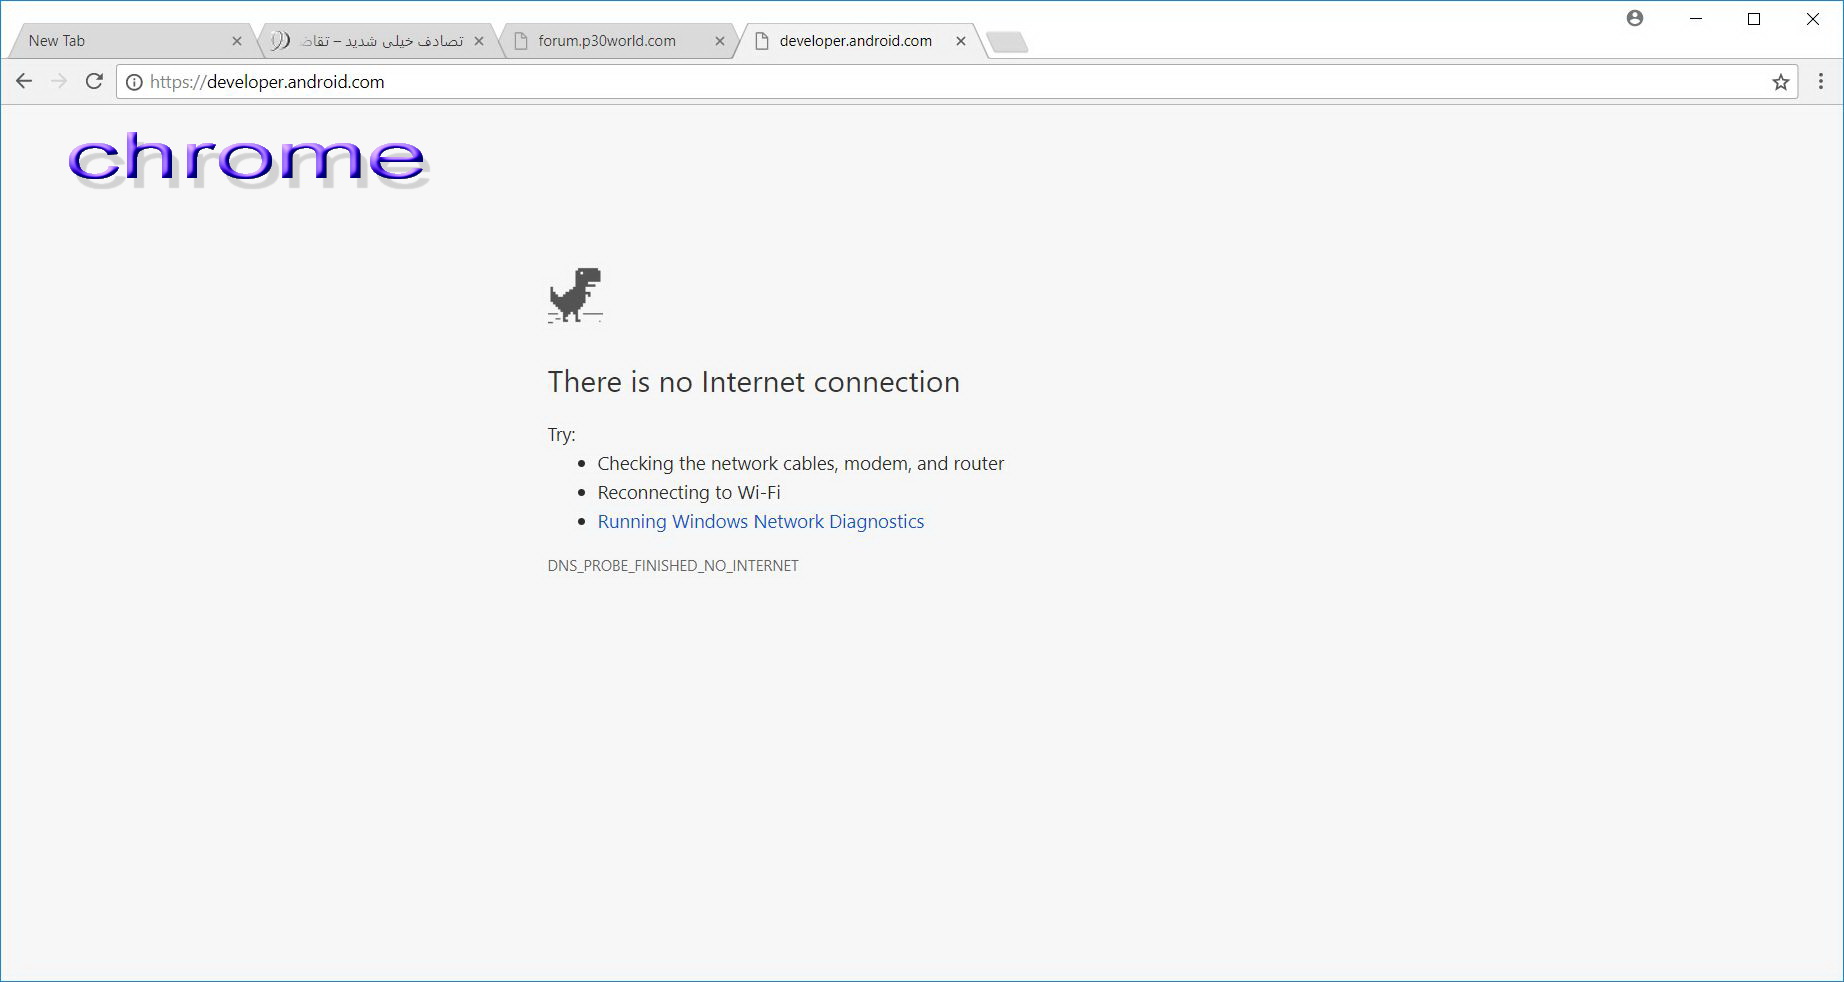Click the forward navigation arrow

tap(59, 82)
